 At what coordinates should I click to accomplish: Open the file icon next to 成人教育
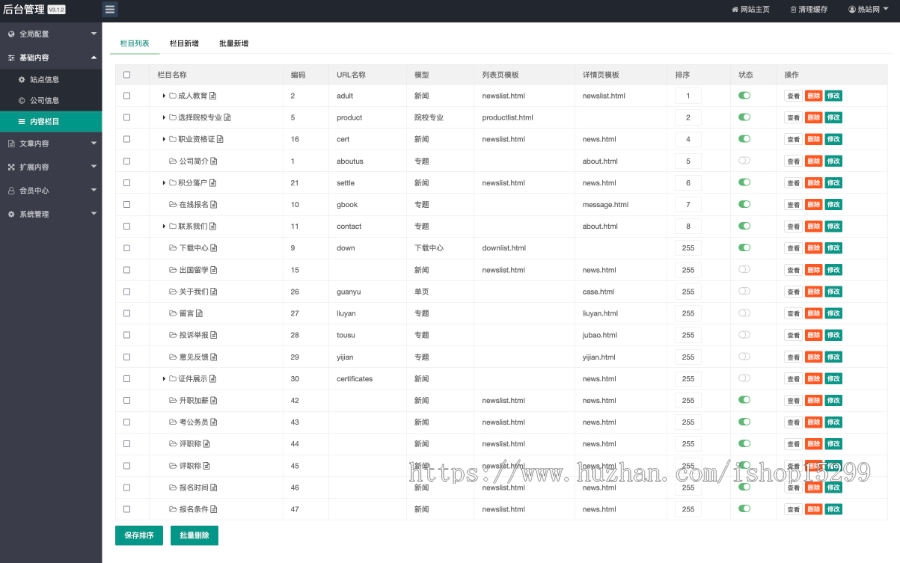pyautogui.click(x=212, y=96)
